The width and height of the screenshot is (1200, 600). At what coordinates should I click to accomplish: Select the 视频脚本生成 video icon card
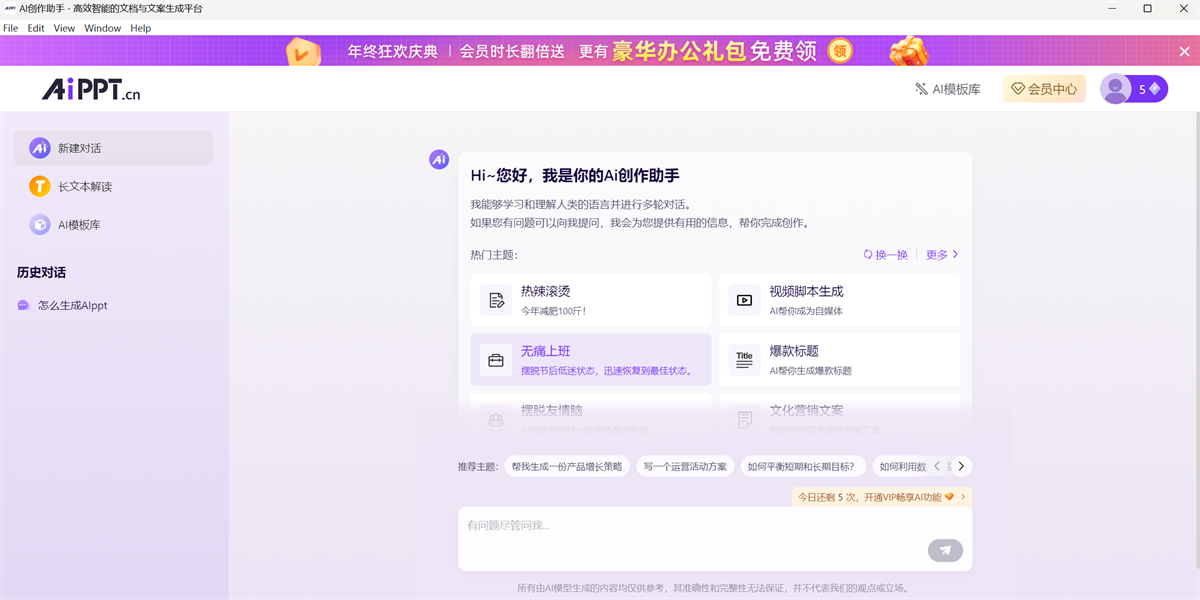point(744,300)
